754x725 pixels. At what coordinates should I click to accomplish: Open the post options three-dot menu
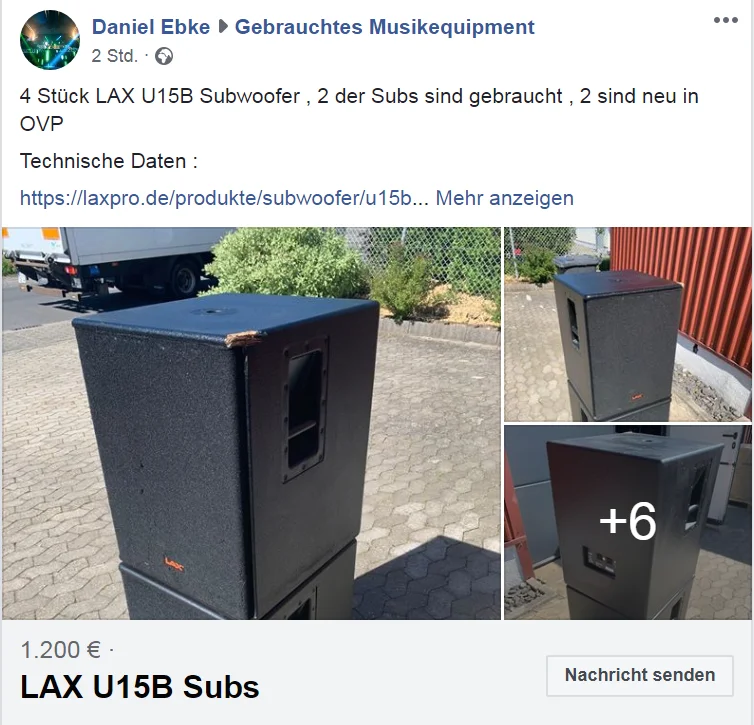[726, 20]
